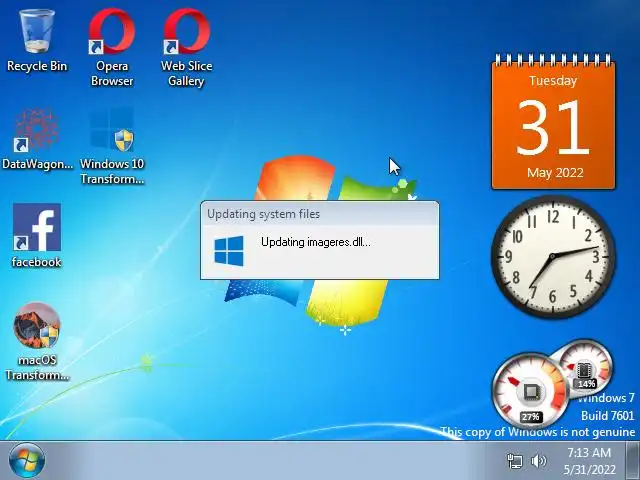This screenshot has height=480, width=640.
Task: Click 'Tuesday' on the calendar gadget
Action: (x=553, y=81)
